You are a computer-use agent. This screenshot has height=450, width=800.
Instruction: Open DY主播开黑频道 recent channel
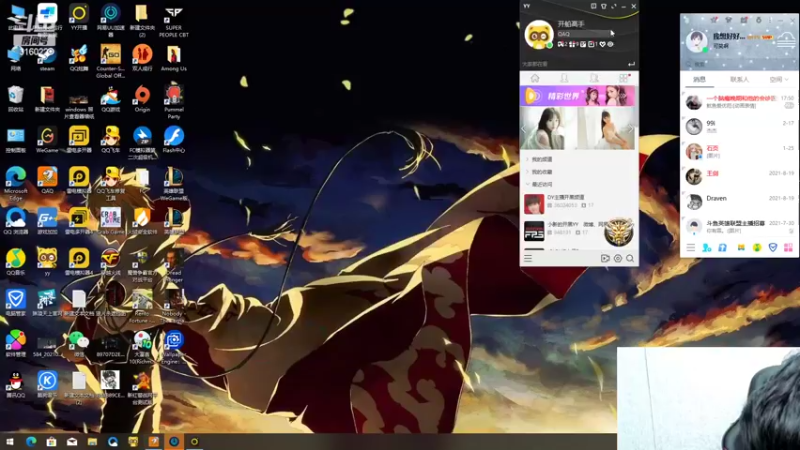coord(579,204)
